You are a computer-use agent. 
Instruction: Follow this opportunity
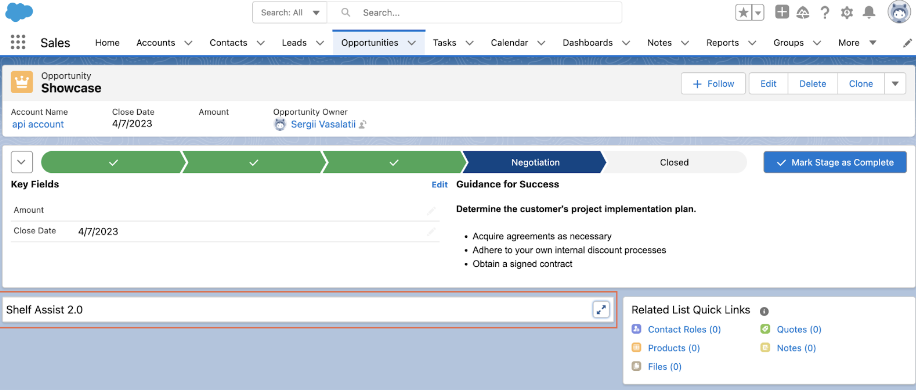713,83
